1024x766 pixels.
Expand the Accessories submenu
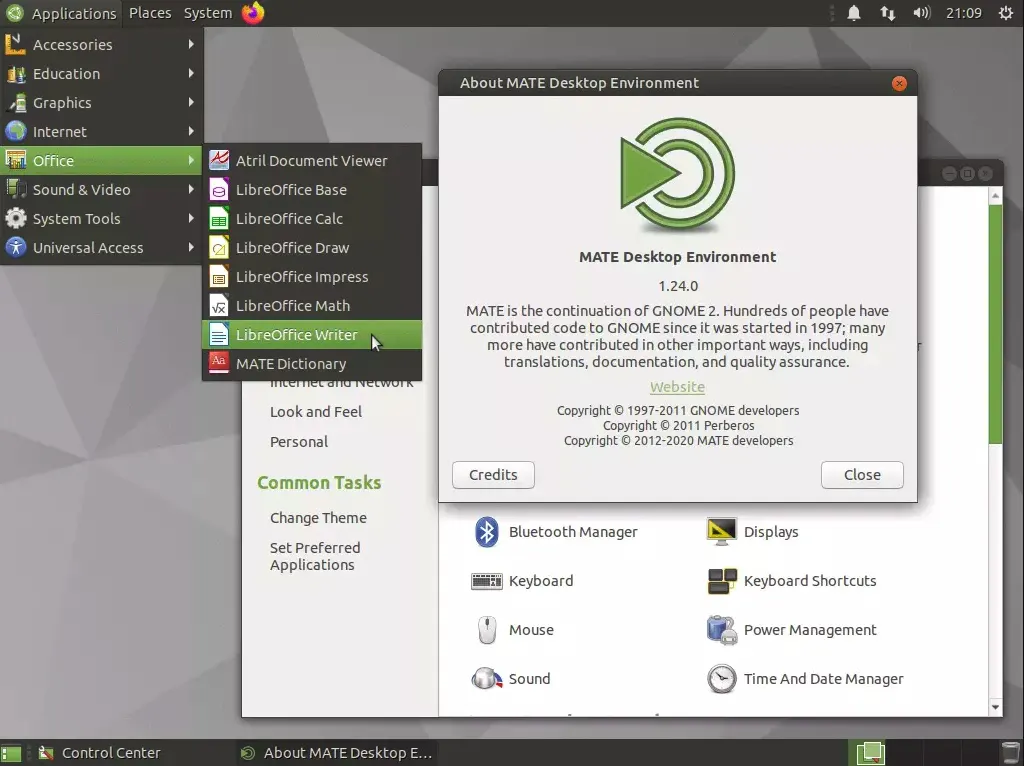pyautogui.click(x=102, y=44)
